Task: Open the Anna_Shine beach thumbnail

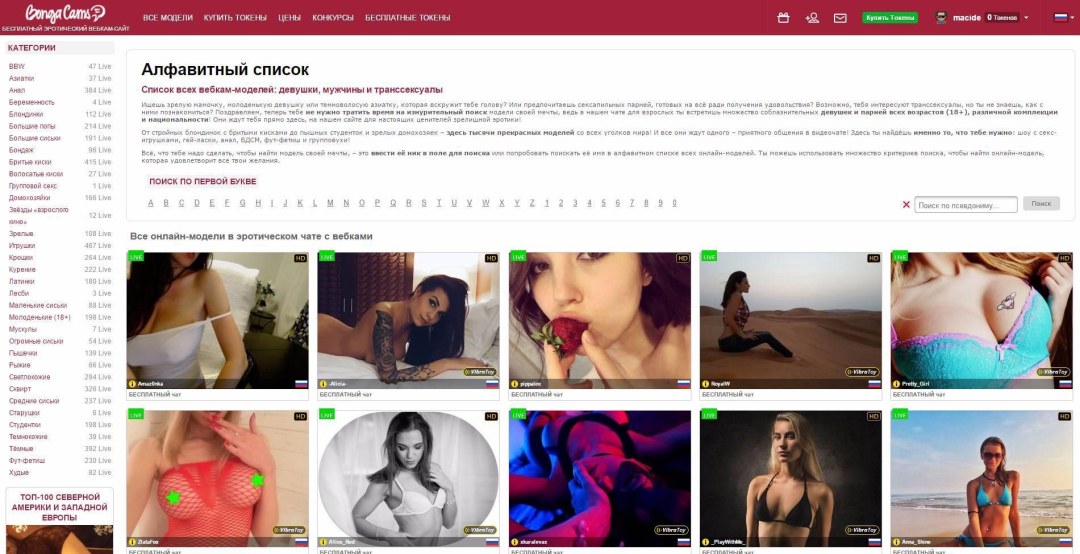Action: tap(982, 479)
